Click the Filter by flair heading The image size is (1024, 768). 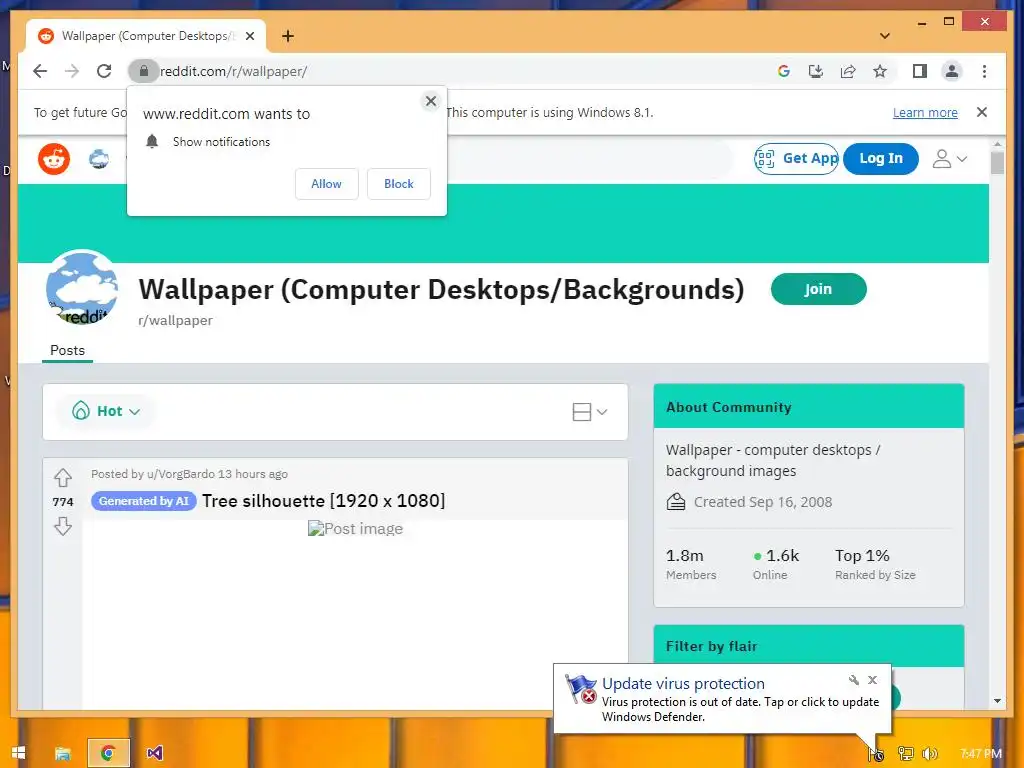coord(711,647)
